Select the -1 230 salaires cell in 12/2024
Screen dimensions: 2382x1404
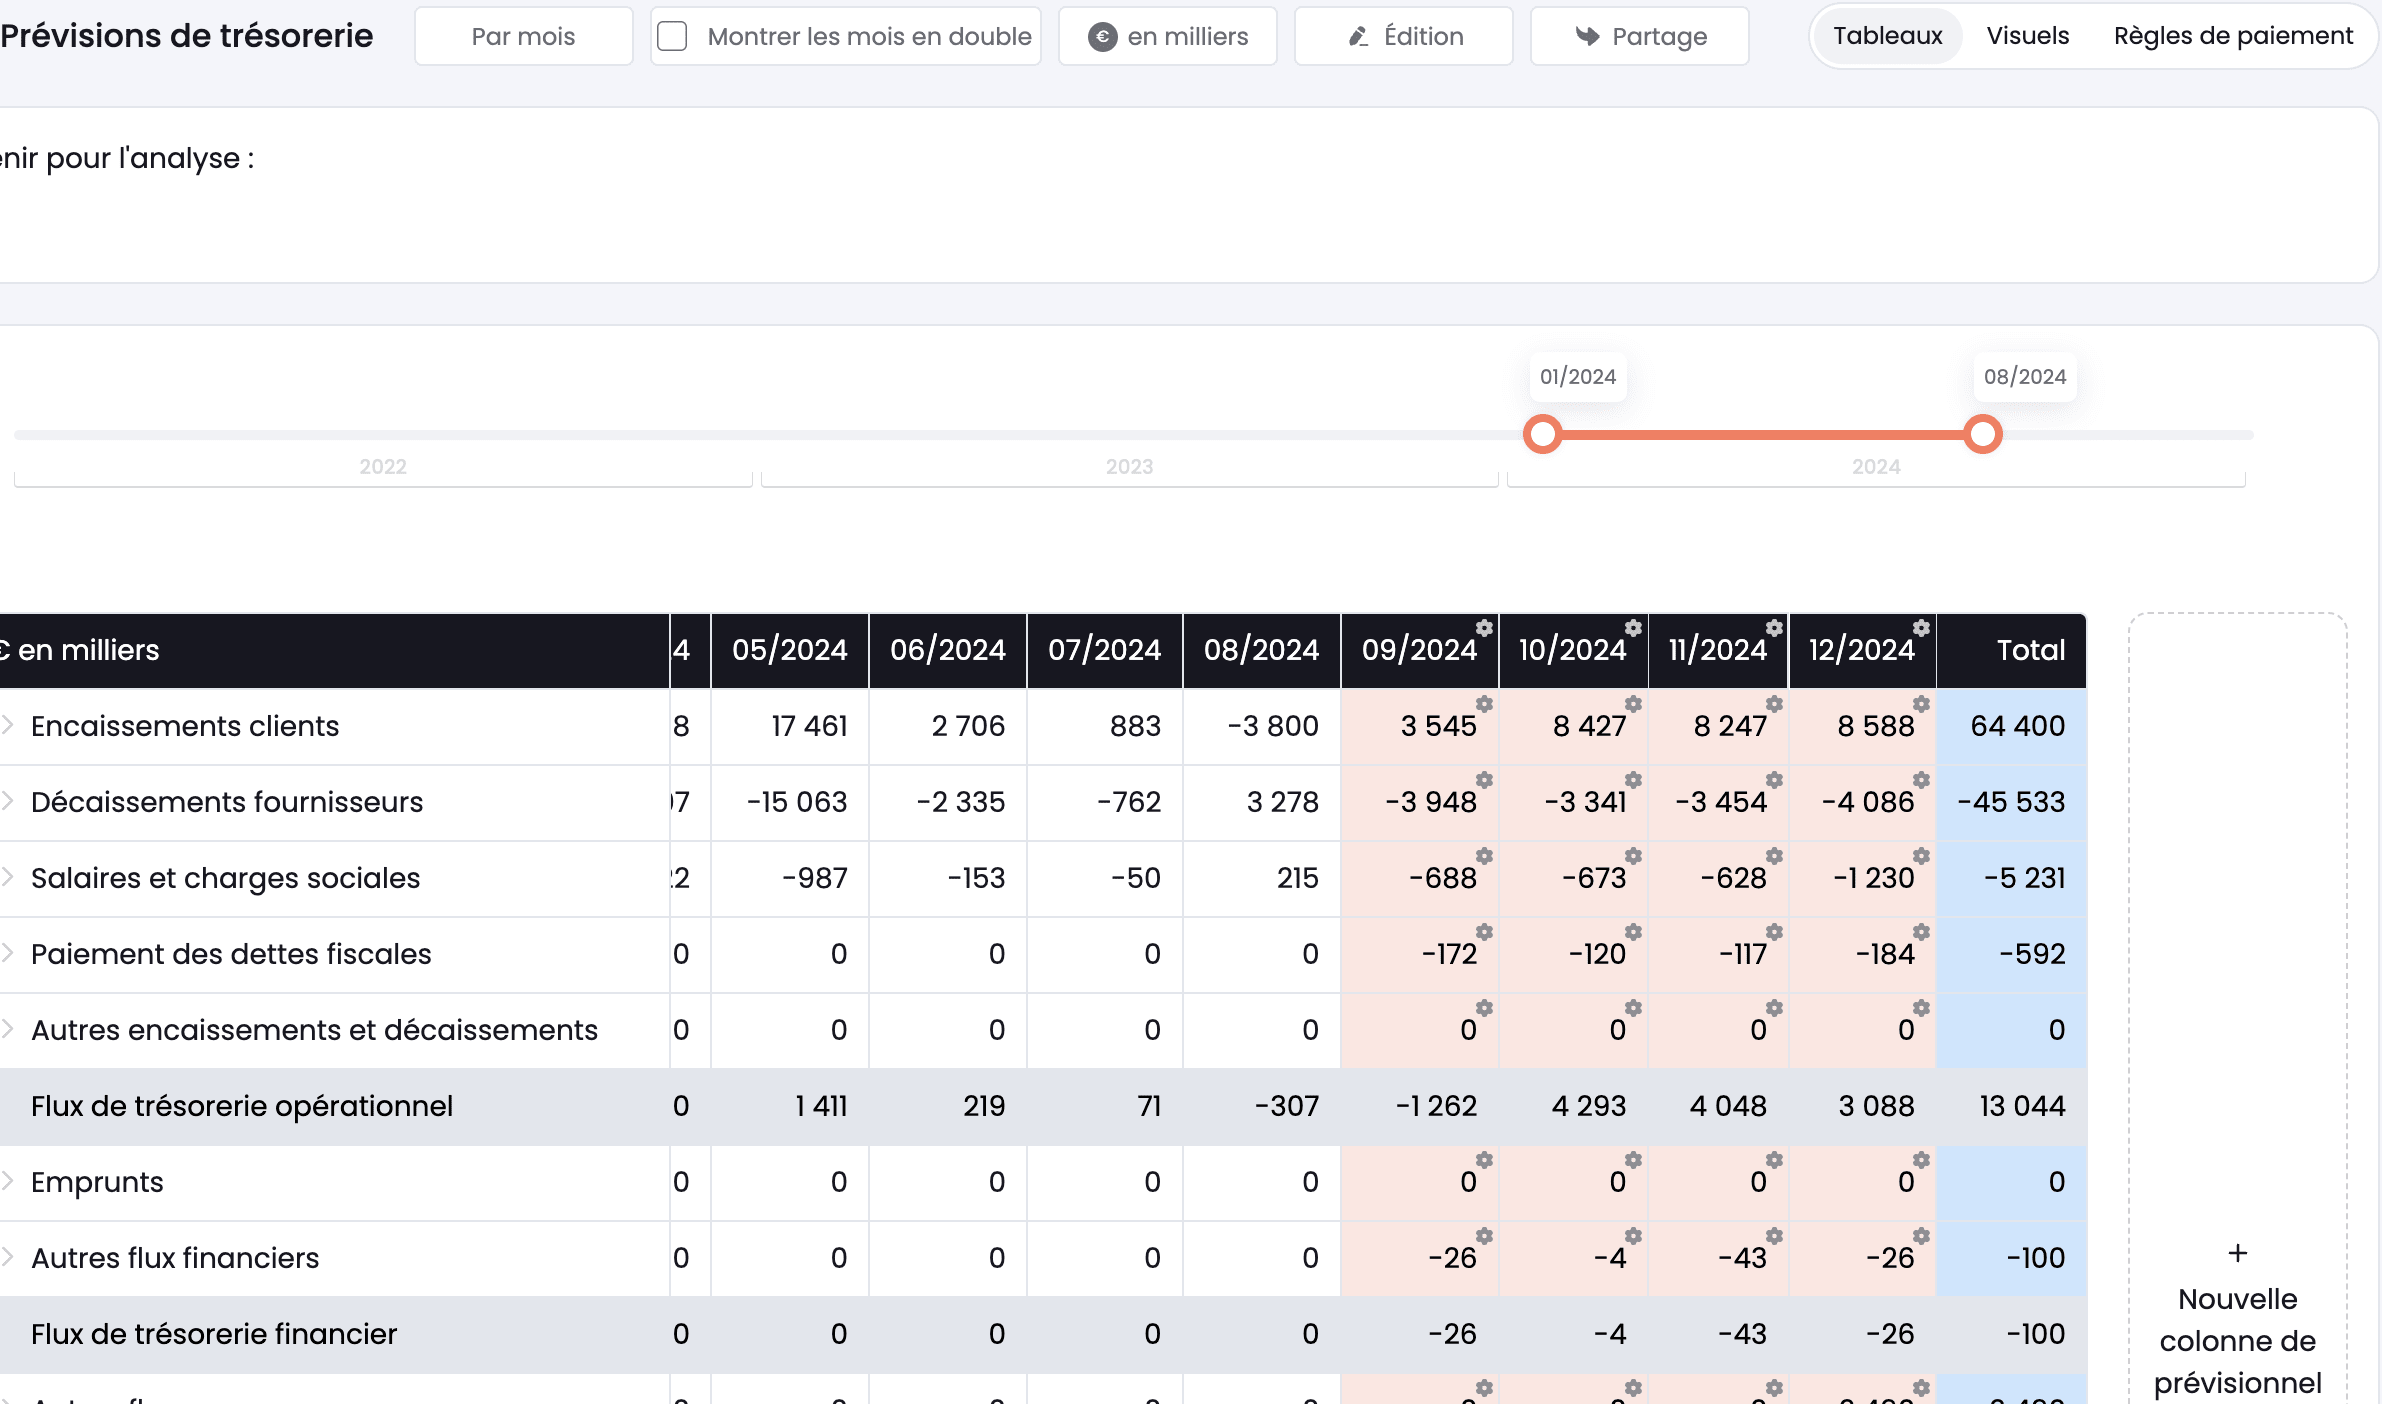(x=1863, y=878)
